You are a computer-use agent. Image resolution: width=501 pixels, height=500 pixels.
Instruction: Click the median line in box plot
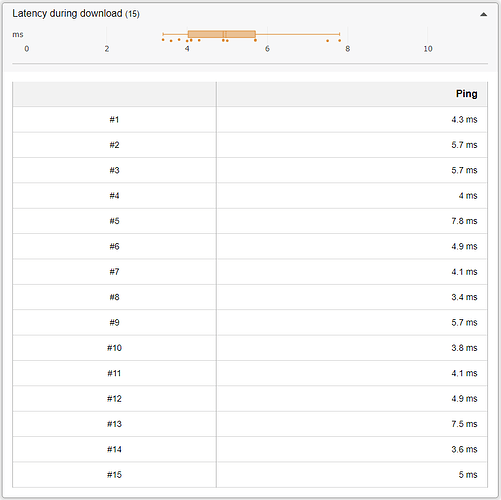click(x=223, y=34)
